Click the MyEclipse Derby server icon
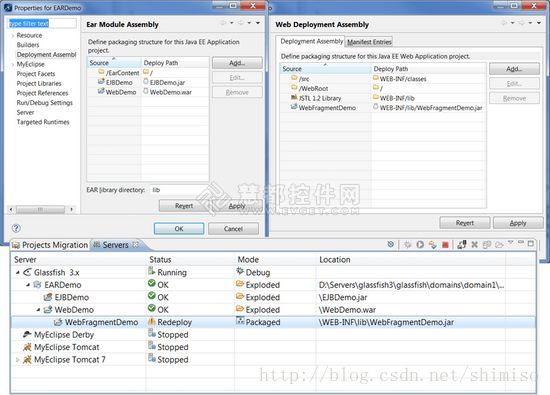The height and width of the screenshot is (395, 550). pyautogui.click(x=27, y=334)
